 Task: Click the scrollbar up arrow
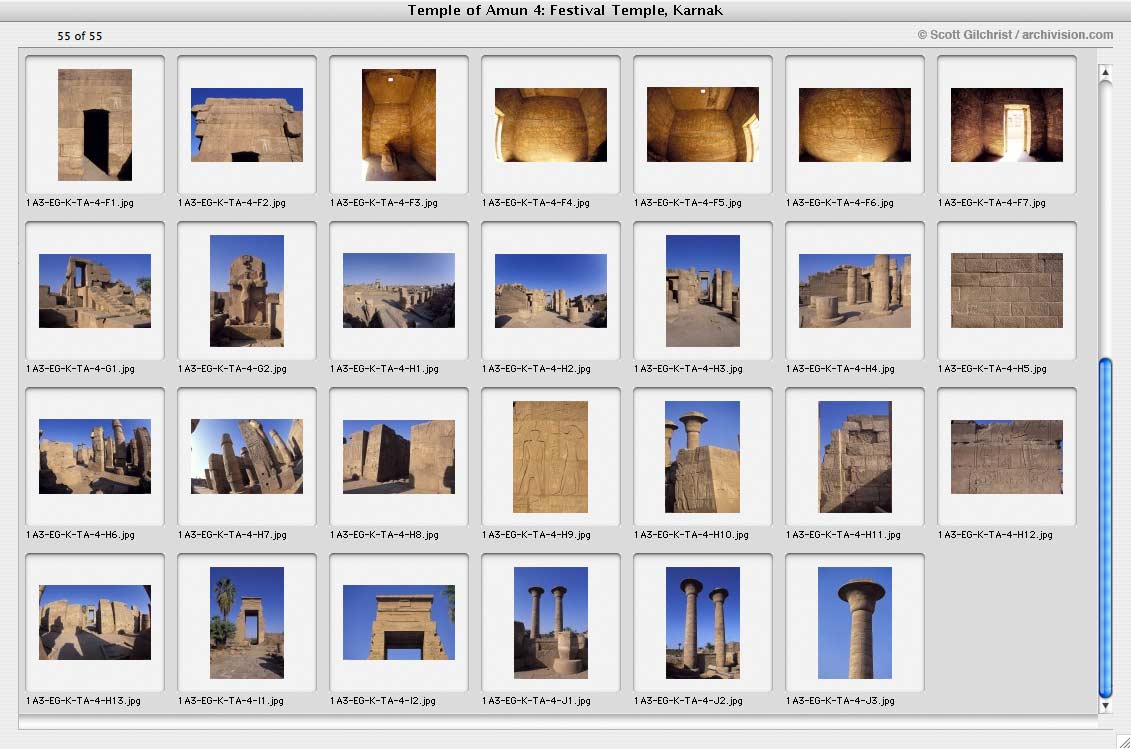coord(1105,72)
